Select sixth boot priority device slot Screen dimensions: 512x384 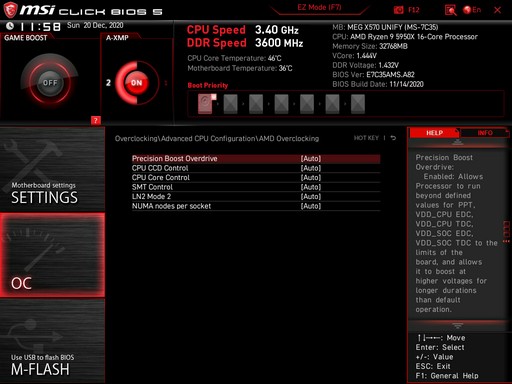pyautogui.click(x=332, y=104)
